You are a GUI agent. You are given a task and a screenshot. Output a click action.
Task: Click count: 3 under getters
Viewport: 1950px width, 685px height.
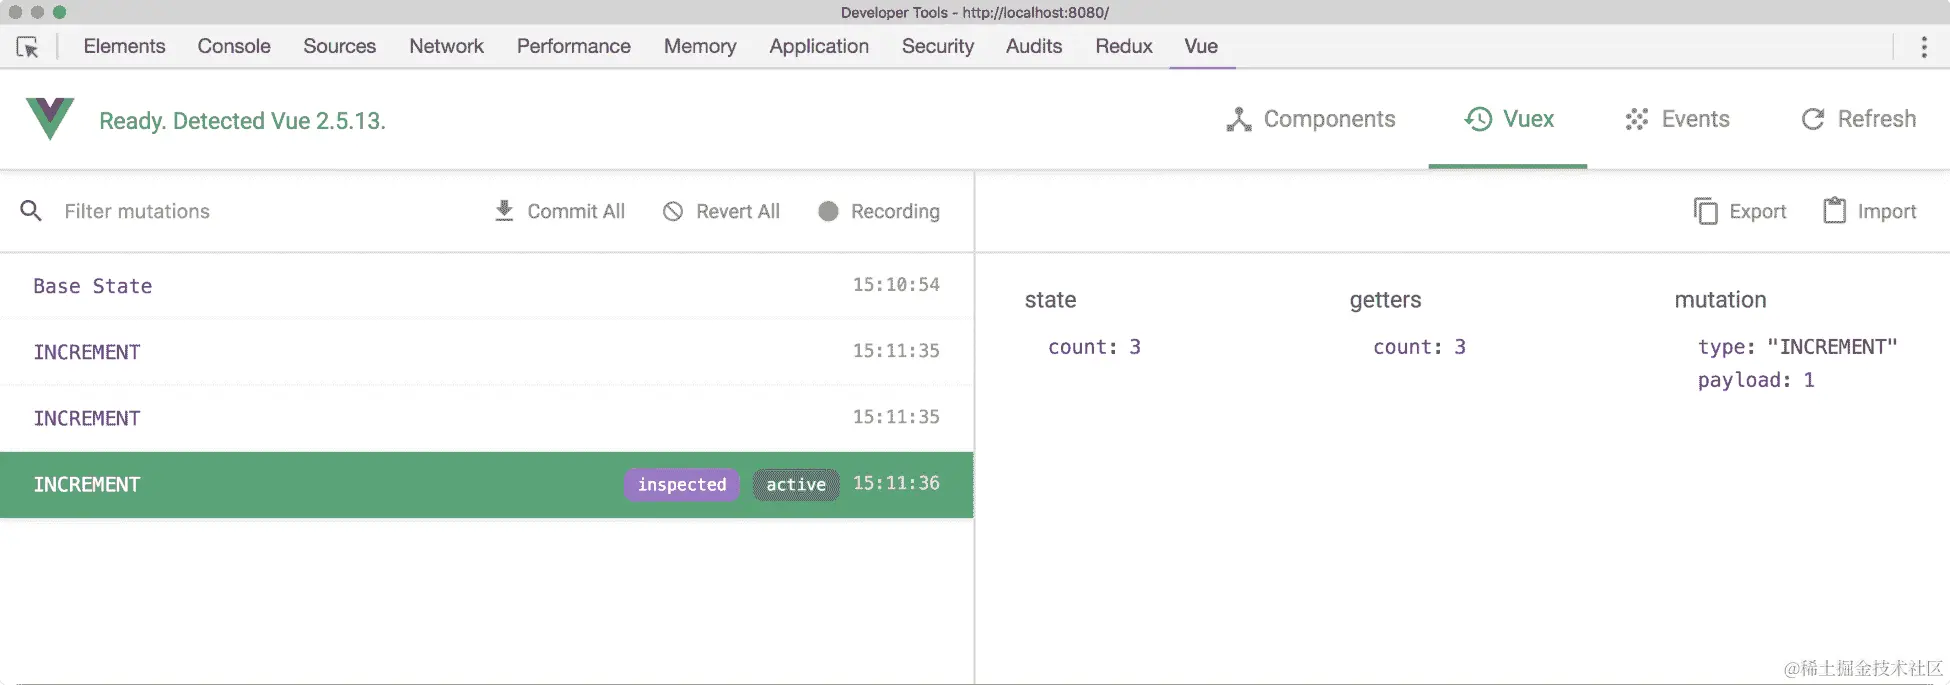point(1419,347)
